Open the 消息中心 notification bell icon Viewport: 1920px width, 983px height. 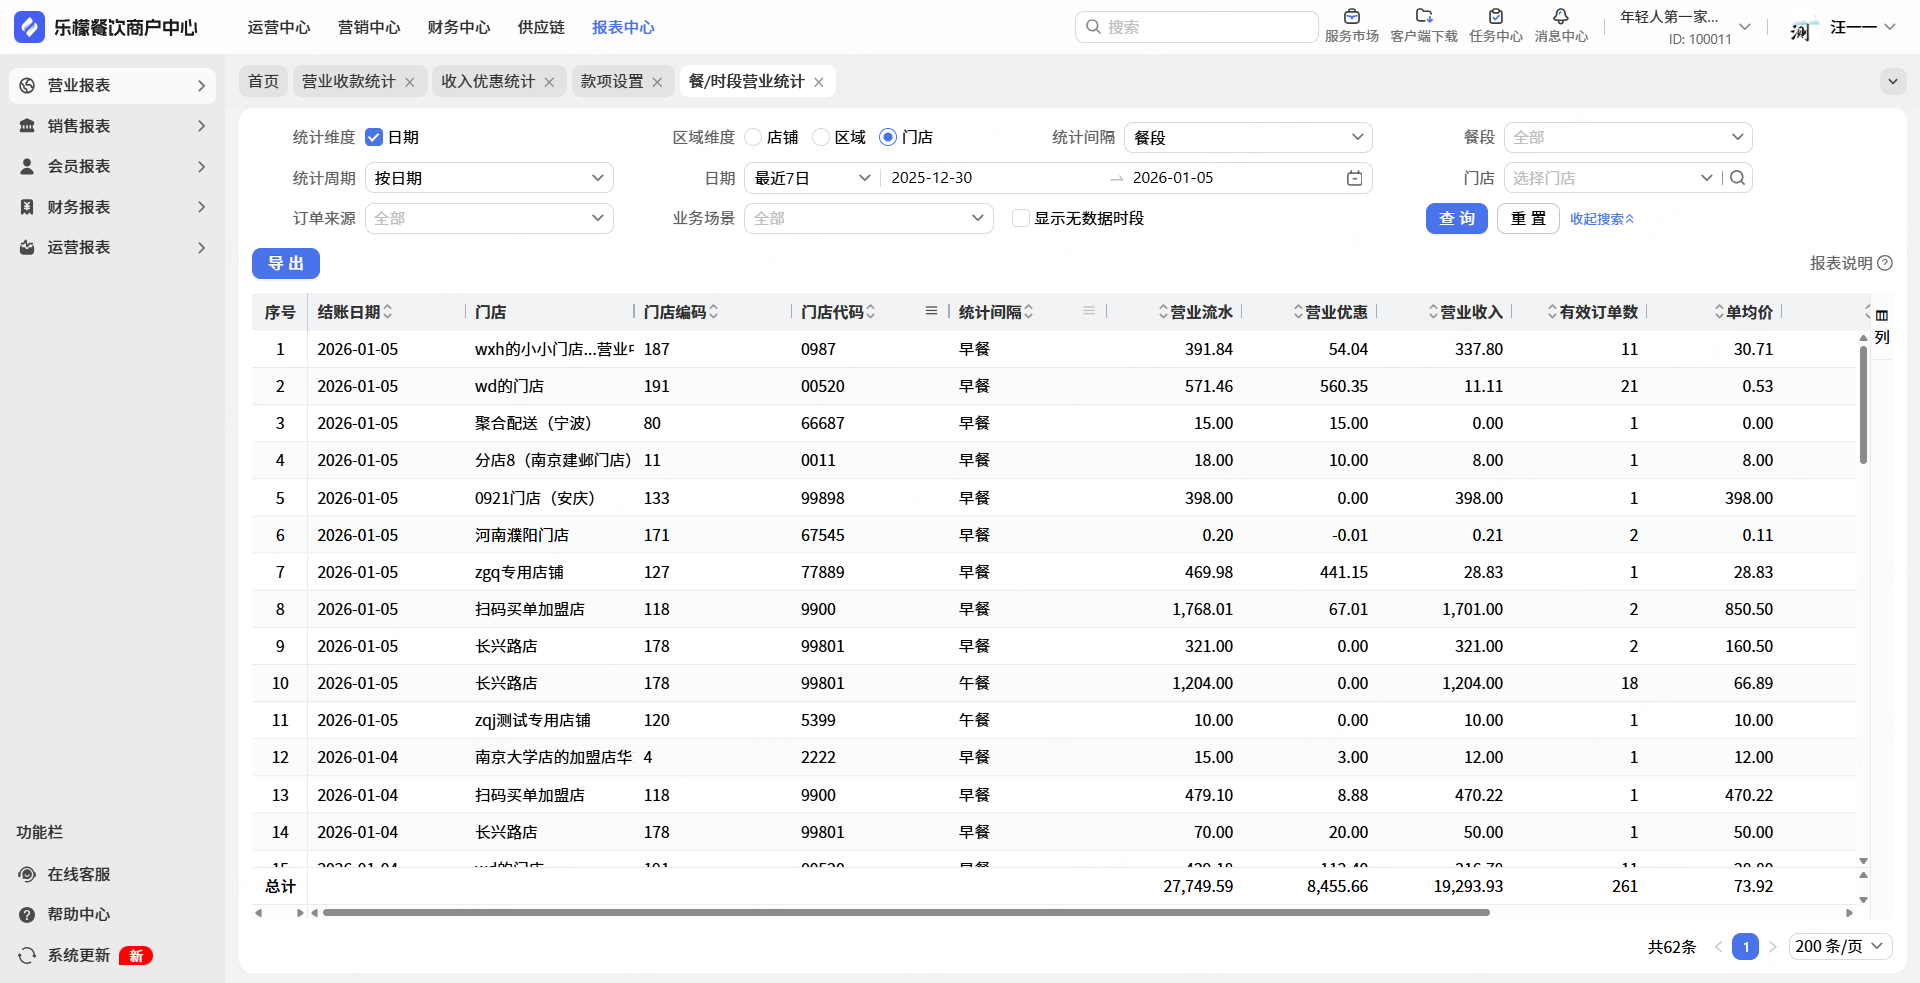(1560, 17)
